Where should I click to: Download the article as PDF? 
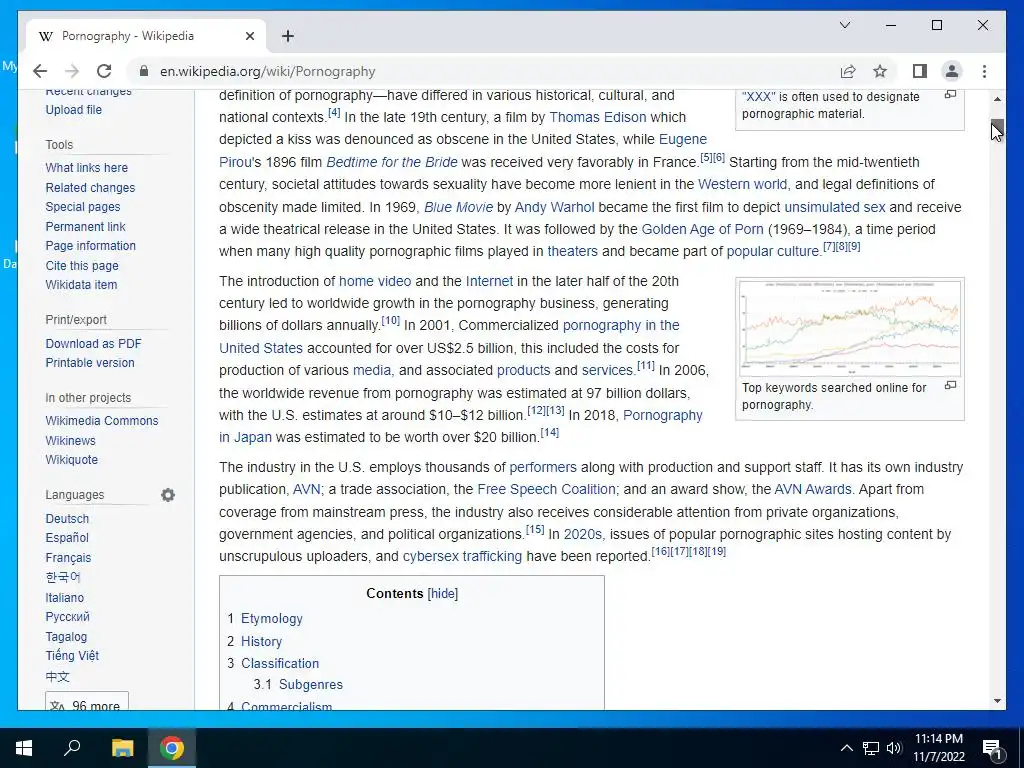[x=93, y=344]
